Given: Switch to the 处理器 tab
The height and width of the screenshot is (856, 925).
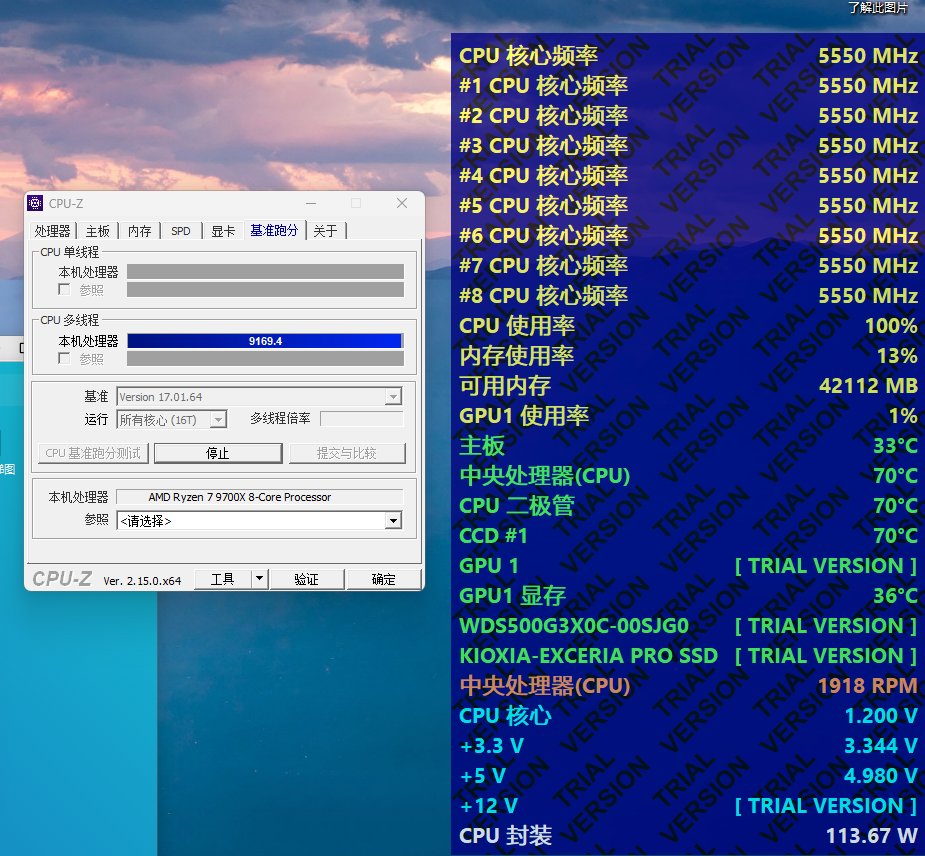Looking at the screenshot, I should point(52,231).
